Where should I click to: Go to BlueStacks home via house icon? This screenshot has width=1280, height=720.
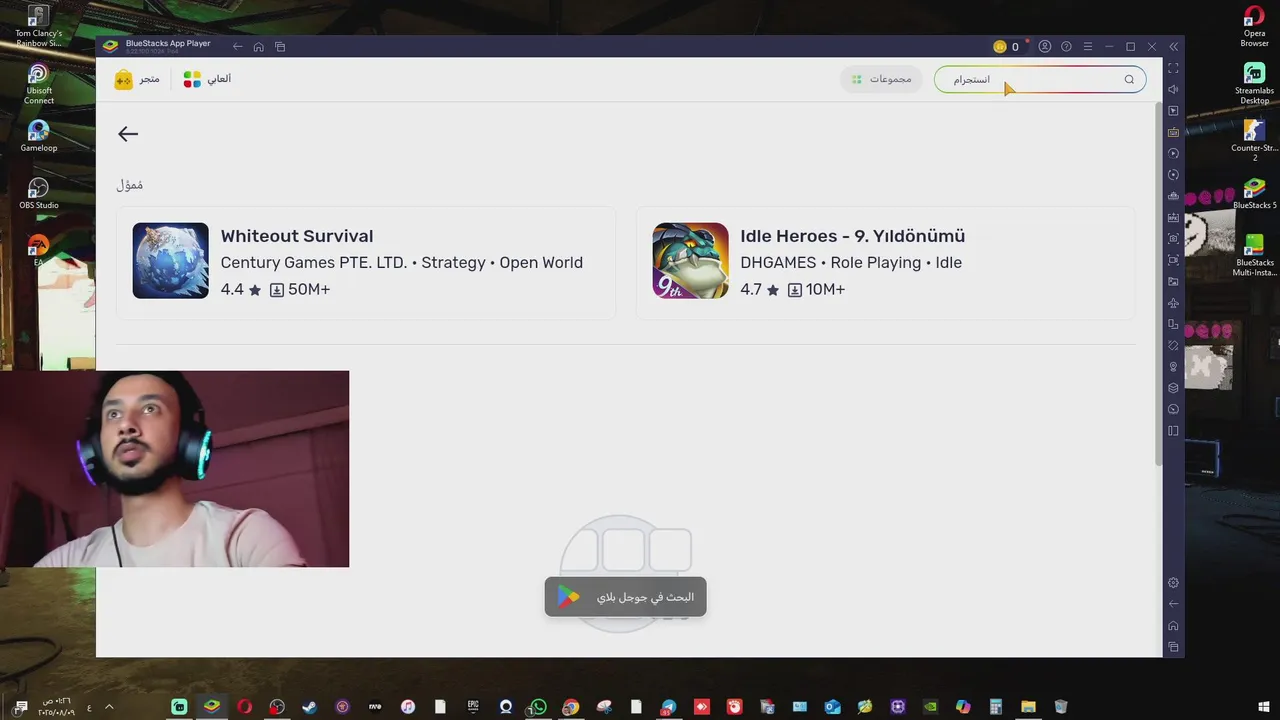pyautogui.click(x=258, y=47)
